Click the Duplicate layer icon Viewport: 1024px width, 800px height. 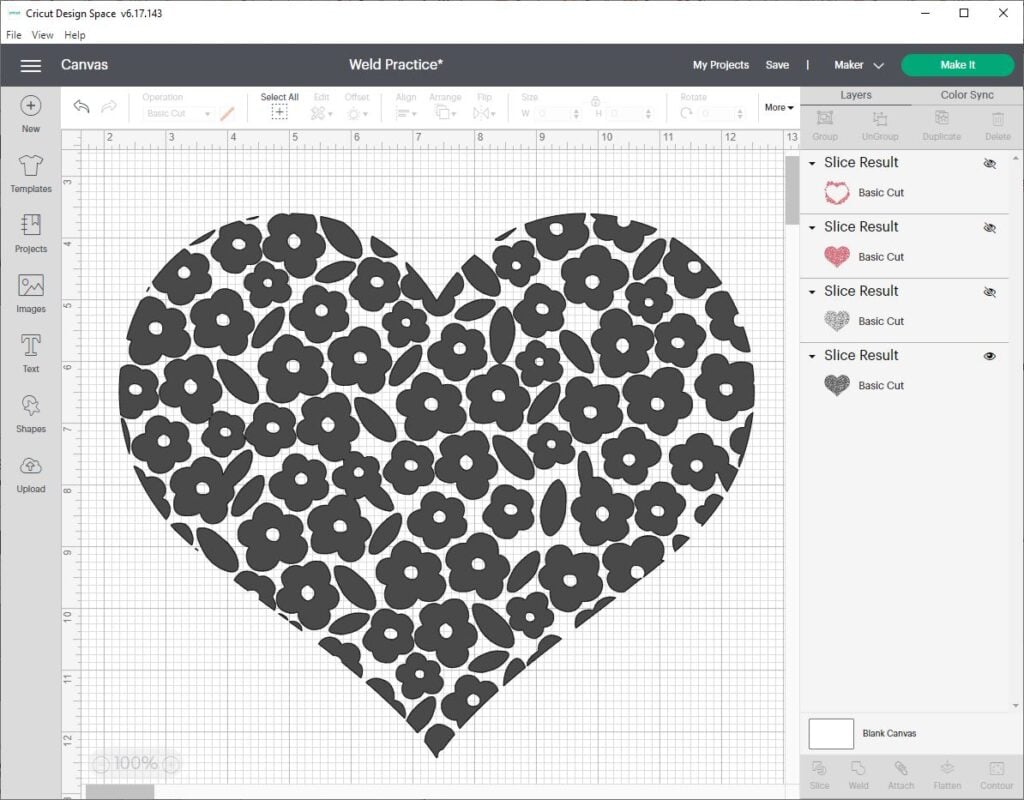tap(942, 118)
